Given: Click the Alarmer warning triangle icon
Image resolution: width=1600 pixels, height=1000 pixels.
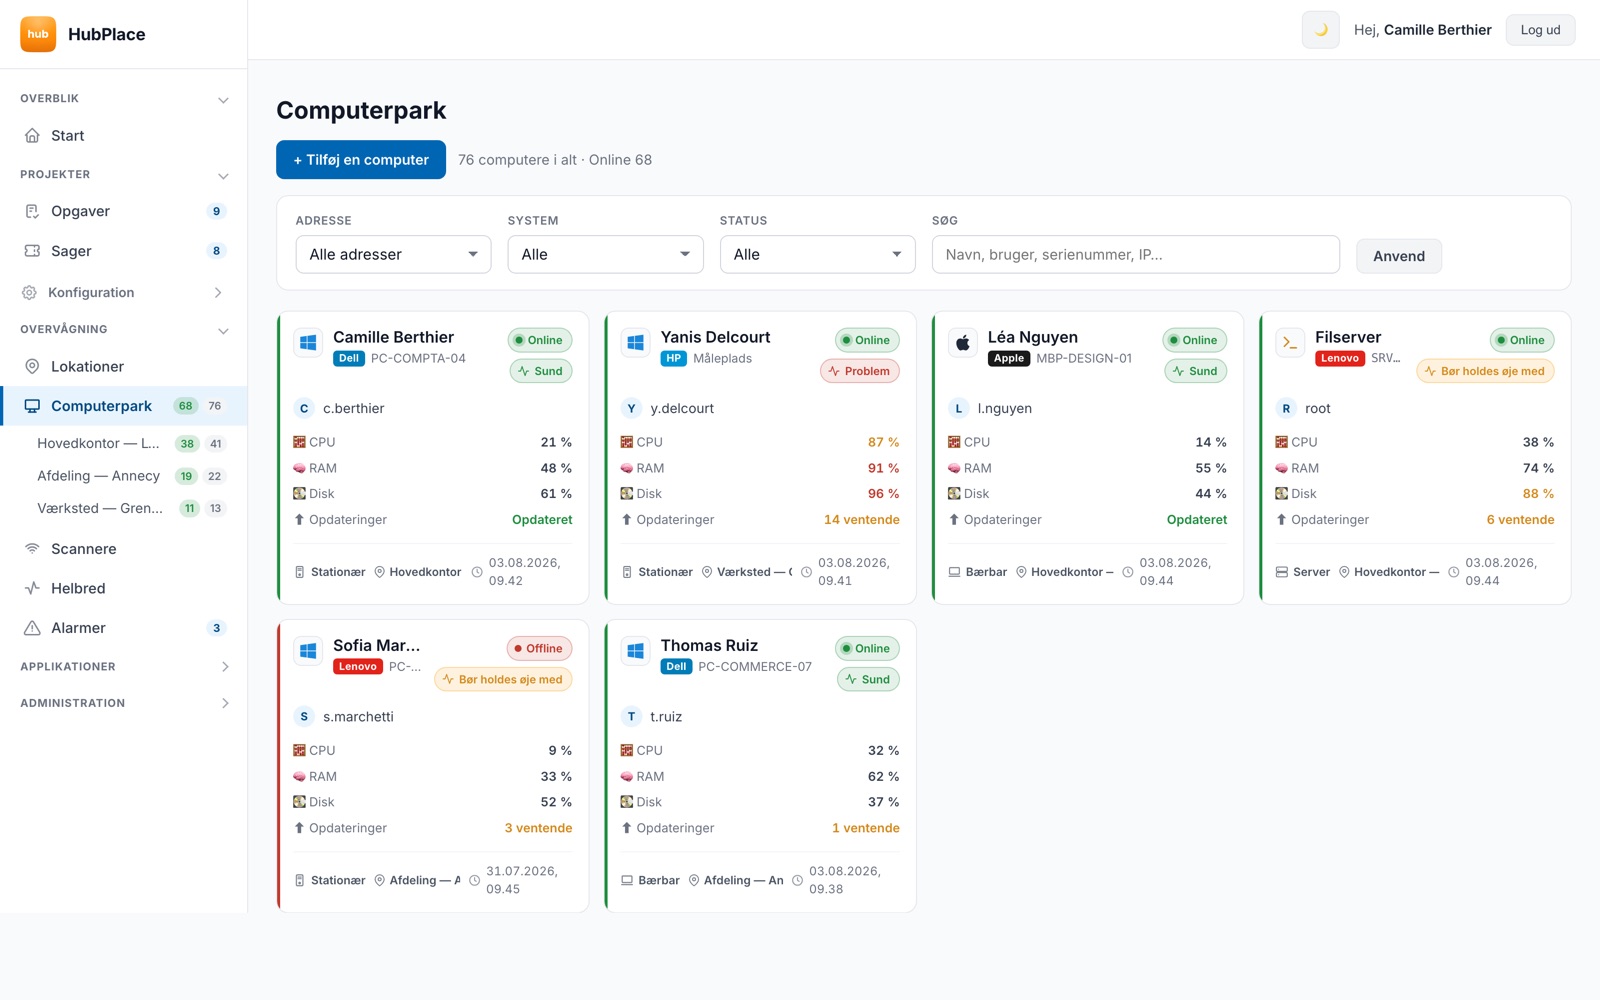Looking at the screenshot, I should pos(32,628).
